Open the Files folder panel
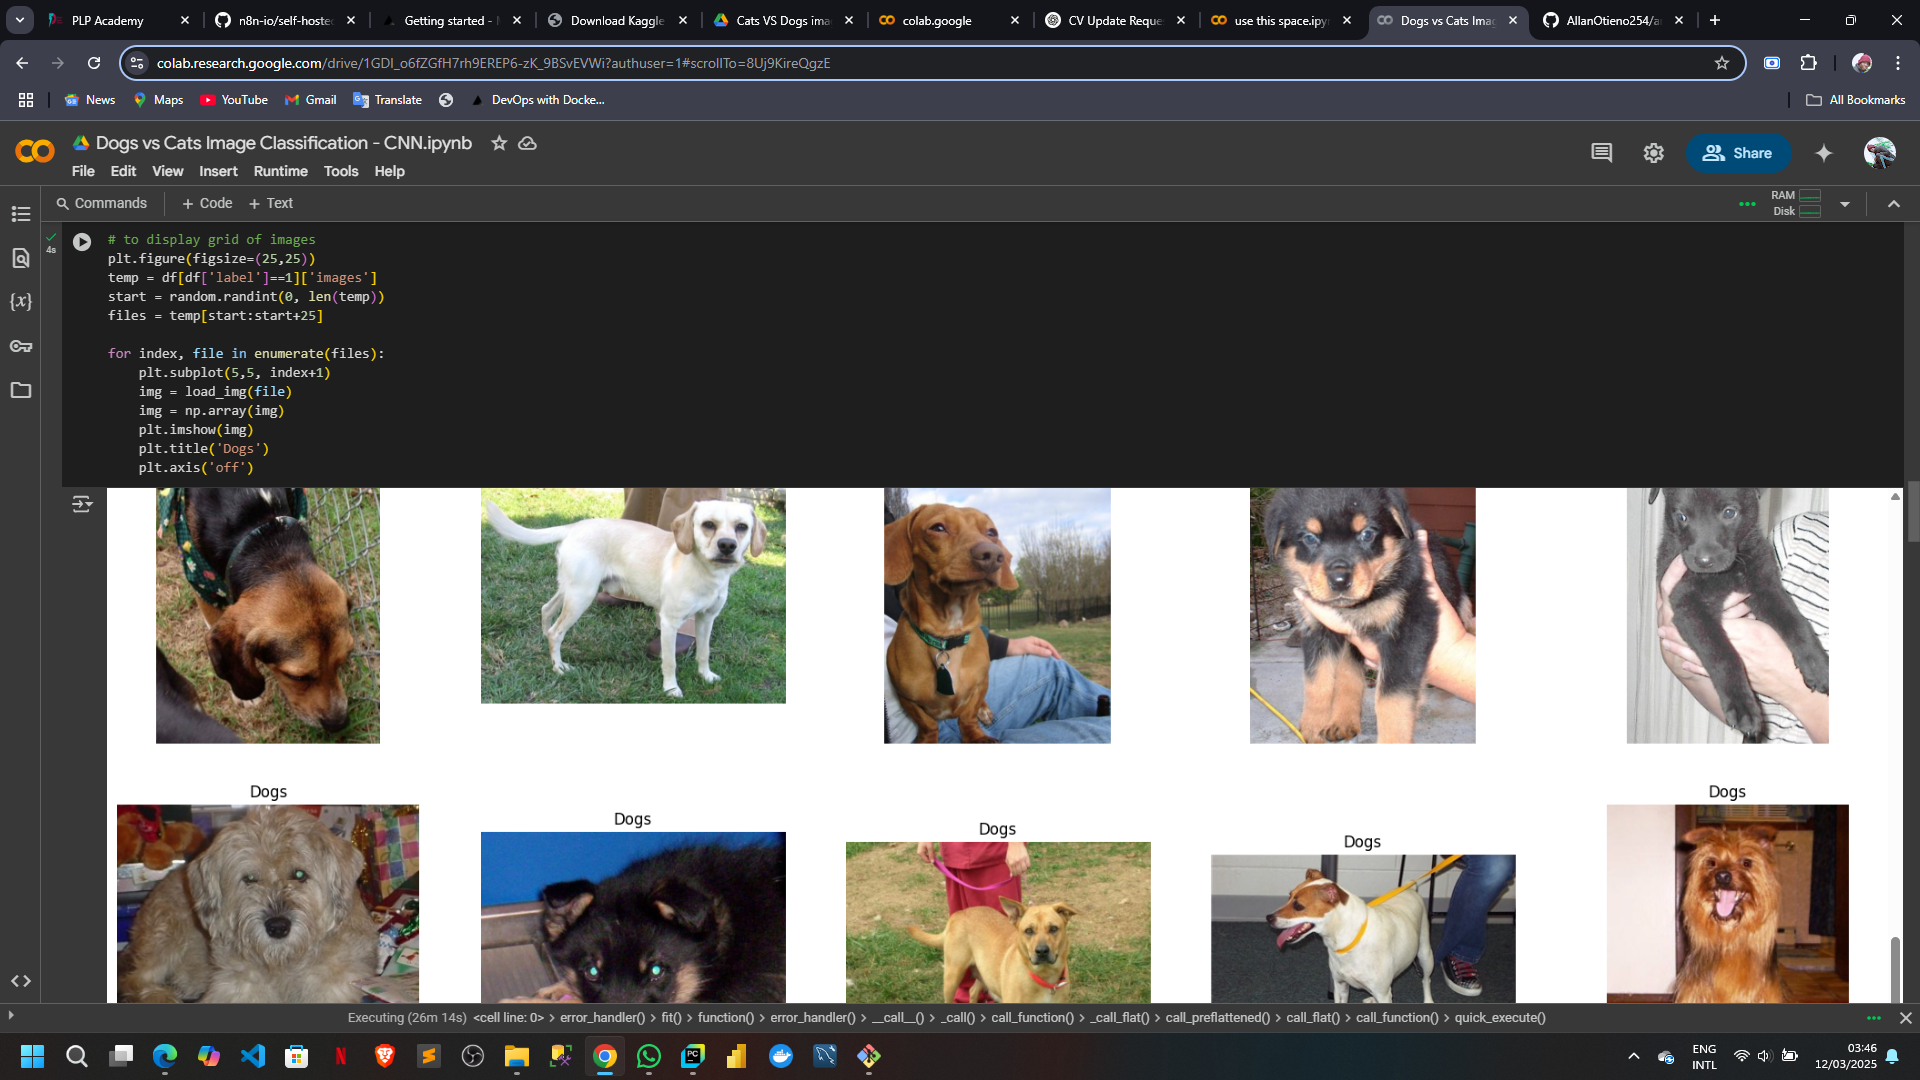This screenshot has height=1080, width=1920. pos(21,390)
